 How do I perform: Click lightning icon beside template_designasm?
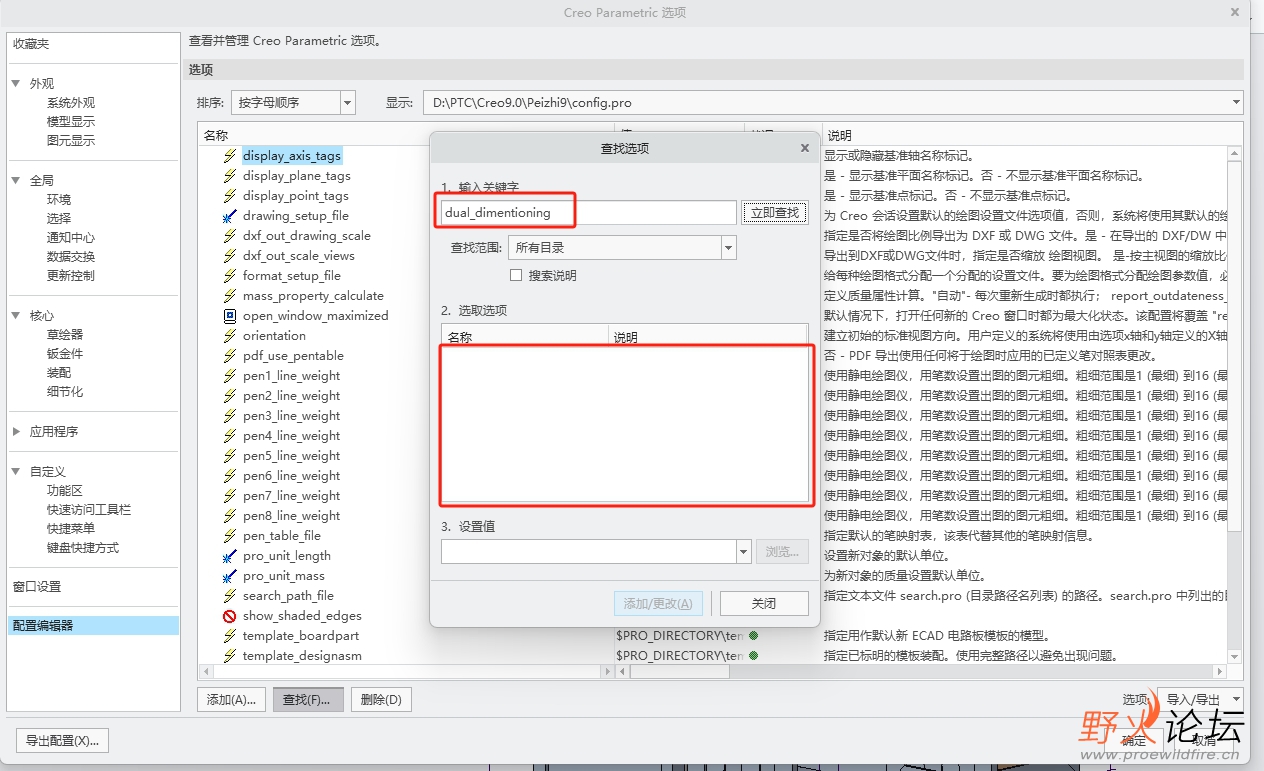tap(230, 656)
